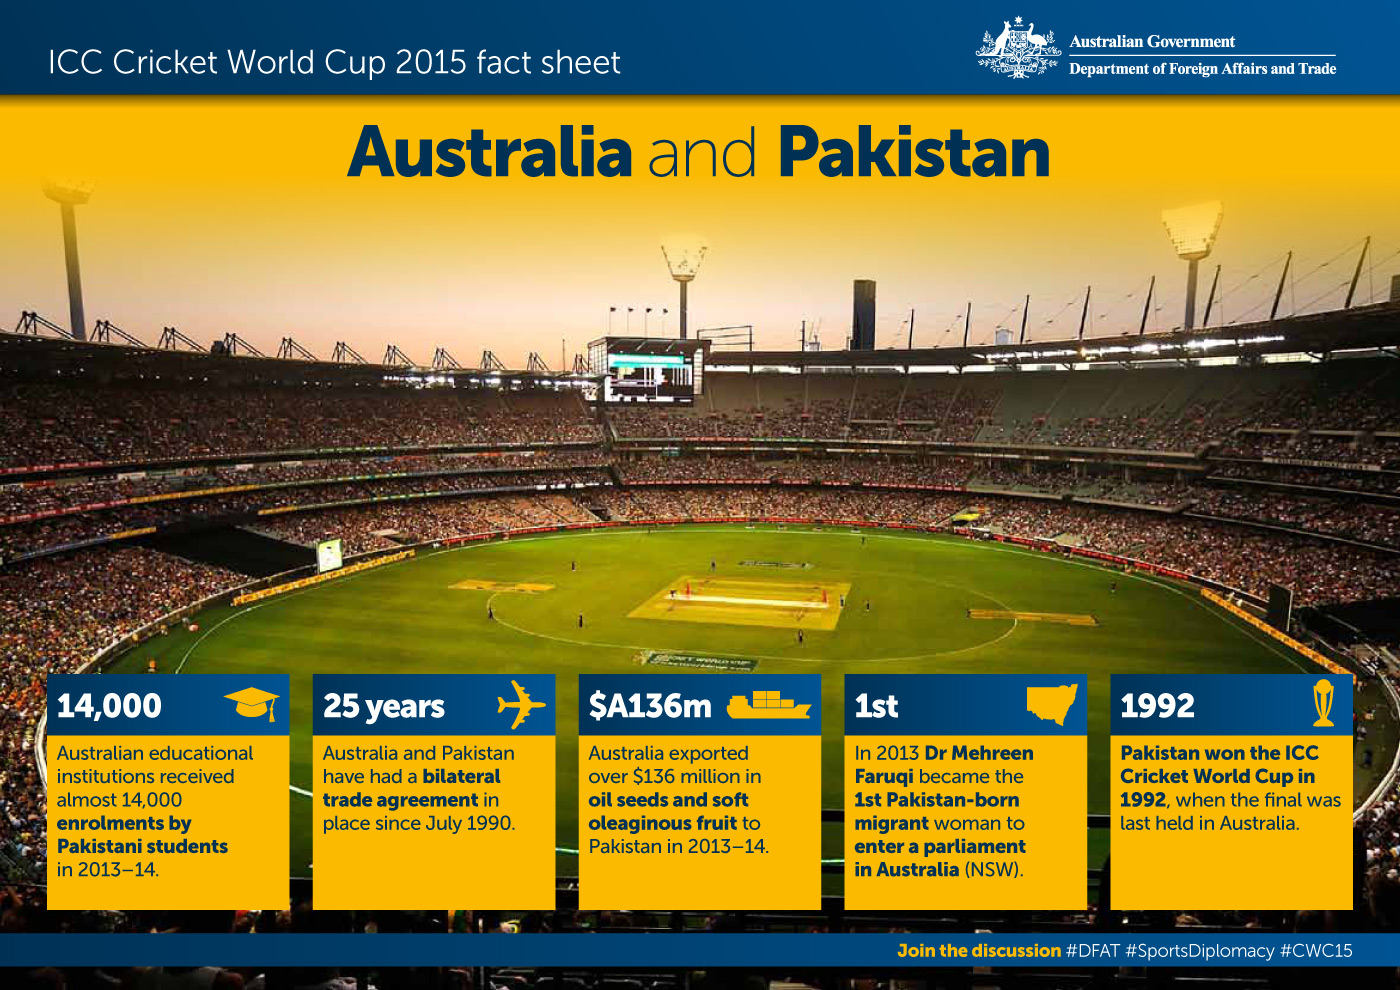1400x990 pixels.
Task: Click 'Join the discussion' text
Action: coord(979,950)
